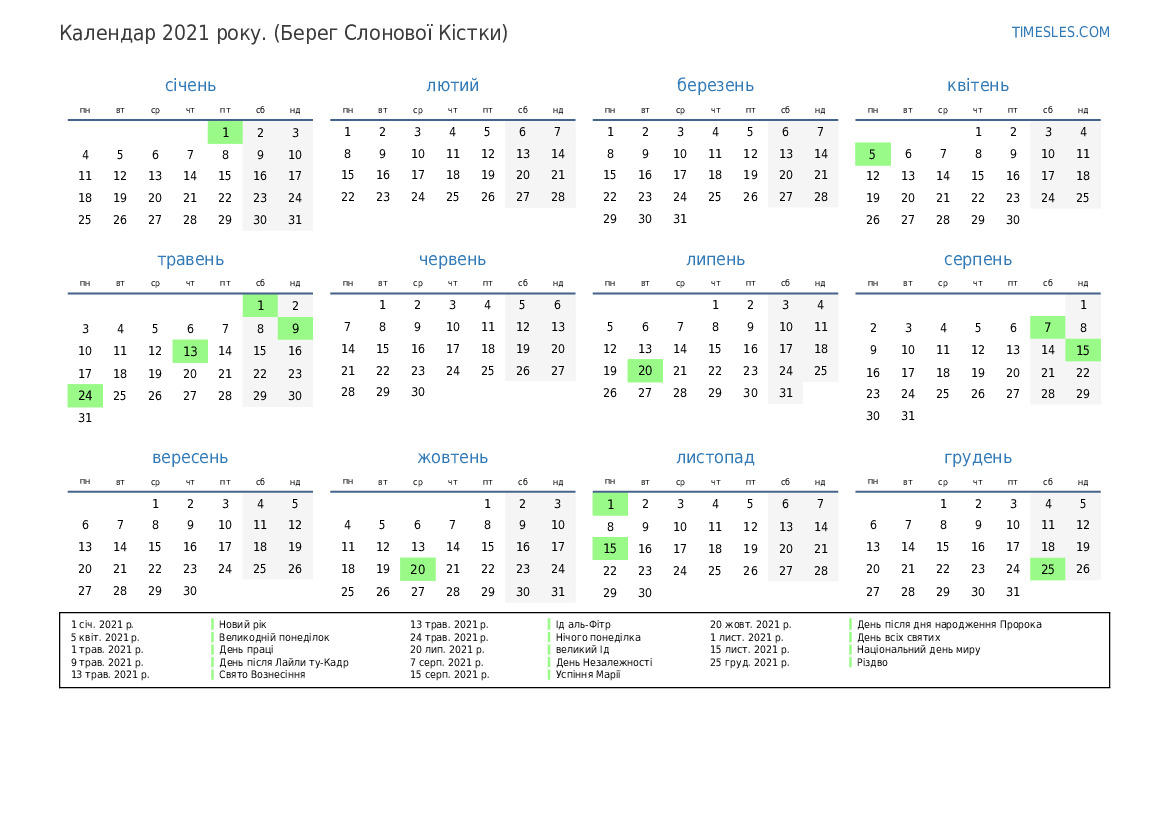Select the month heading 'лютий'
Screen dimensions: 1169x827
(453, 85)
